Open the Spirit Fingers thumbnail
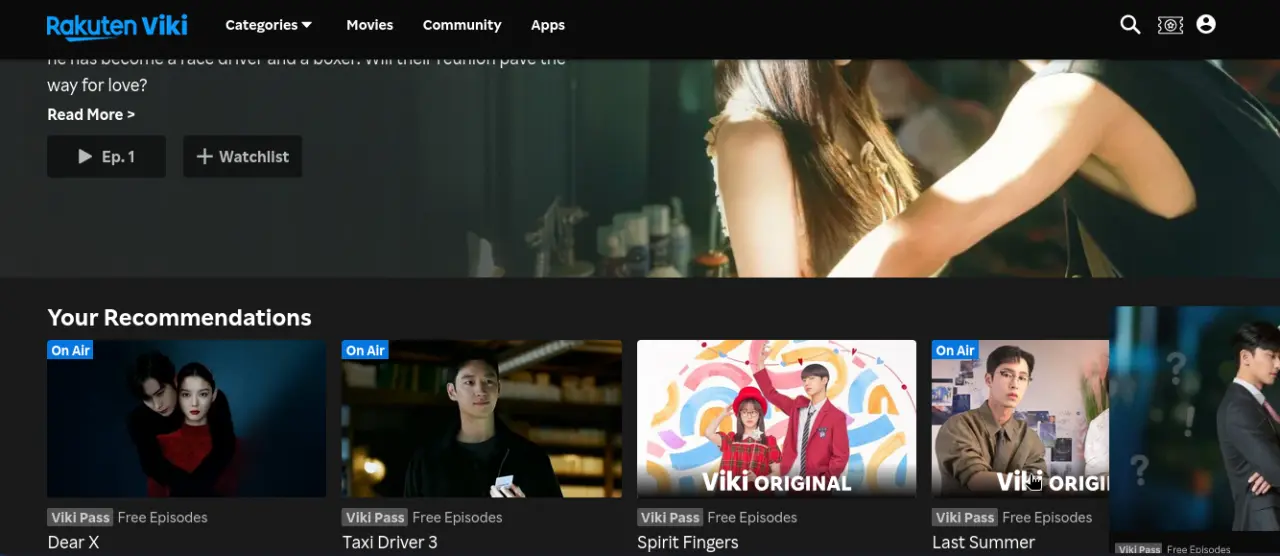This screenshot has width=1280, height=556. (777, 419)
